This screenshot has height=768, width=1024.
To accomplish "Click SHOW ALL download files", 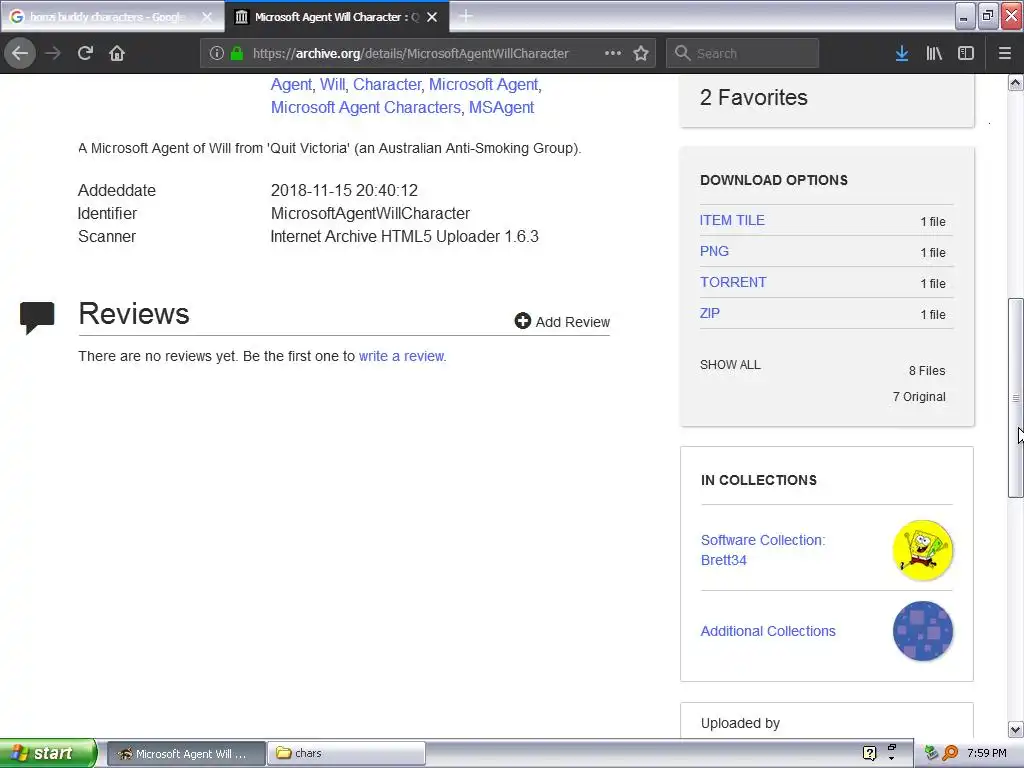I will point(730,364).
